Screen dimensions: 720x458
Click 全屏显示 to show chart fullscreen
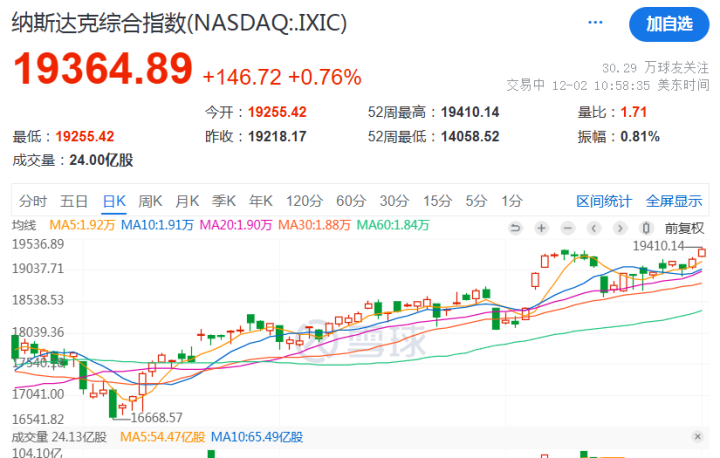pyautogui.click(x=674, y=201)
